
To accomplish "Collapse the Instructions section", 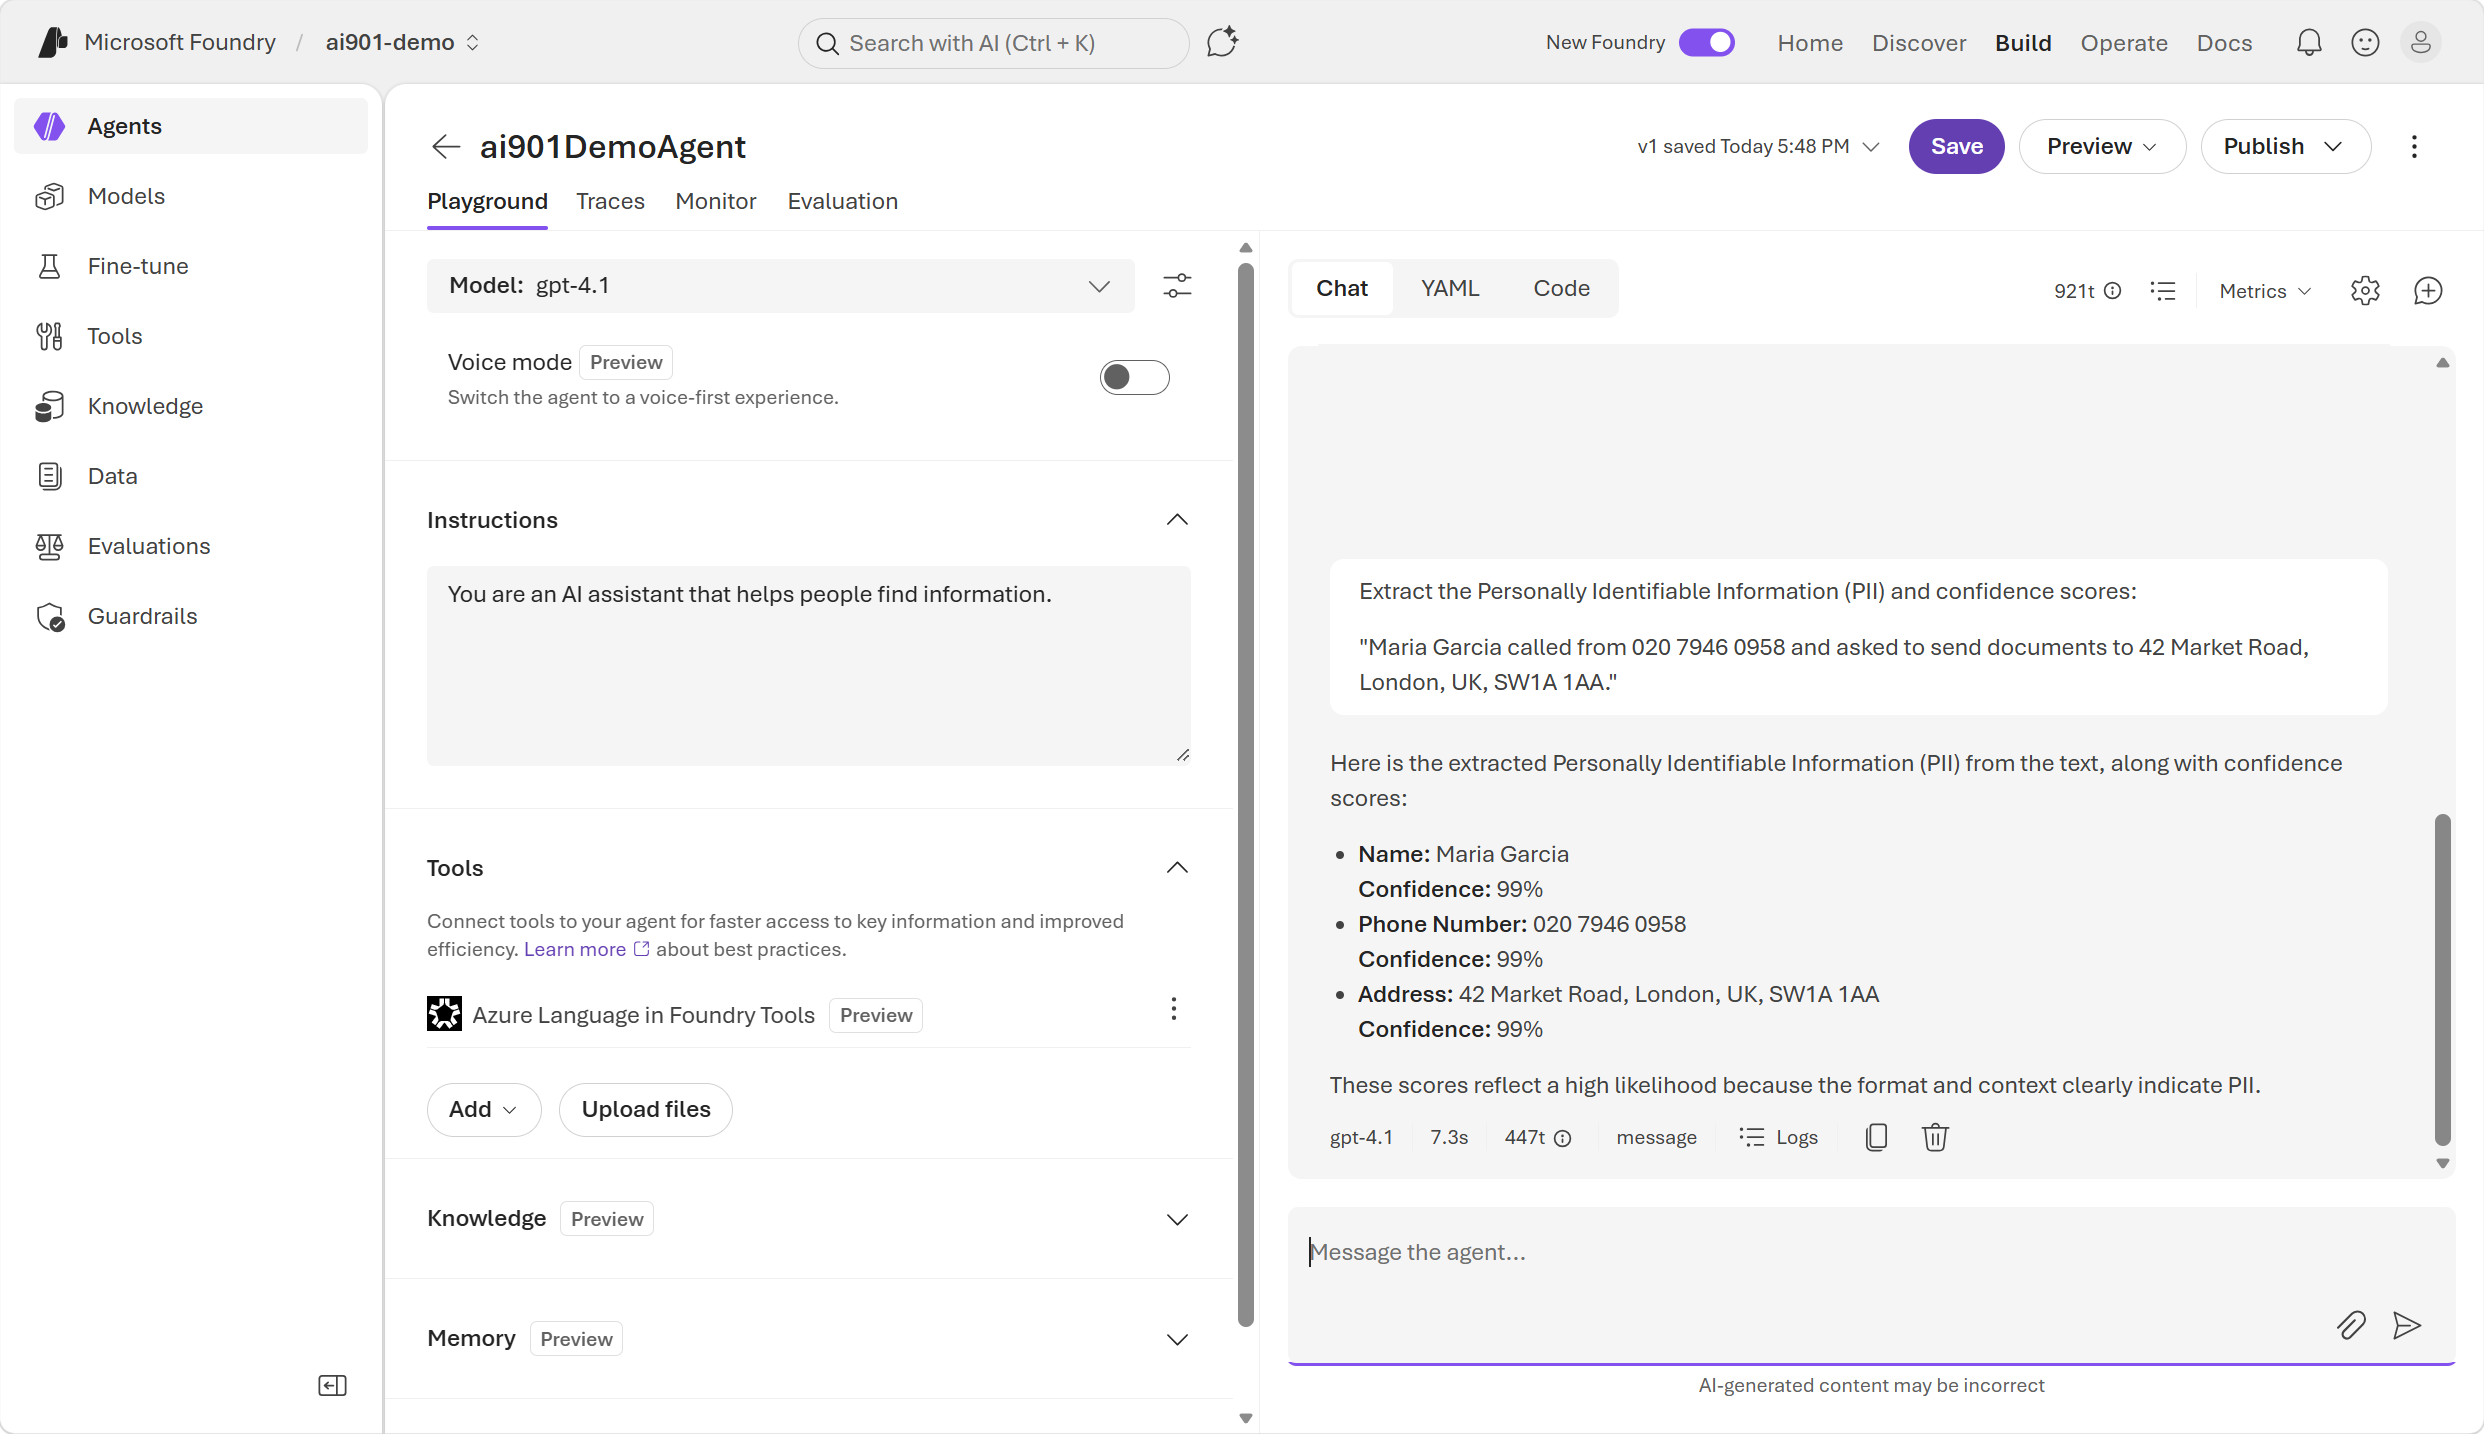I will tap(1177, 519).
